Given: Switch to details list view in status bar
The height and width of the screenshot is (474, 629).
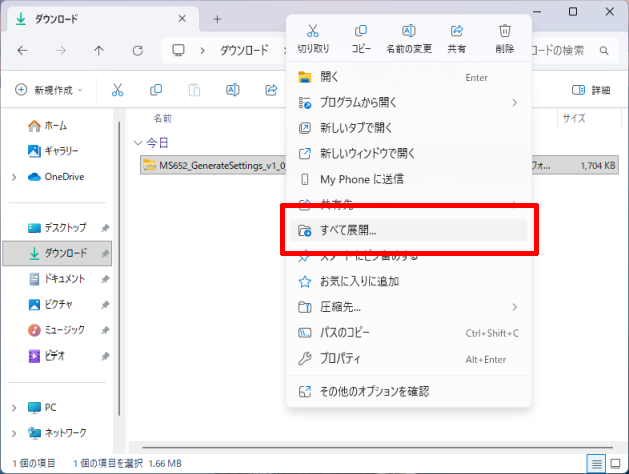Looking at the screenshot, I should point(597,463).
